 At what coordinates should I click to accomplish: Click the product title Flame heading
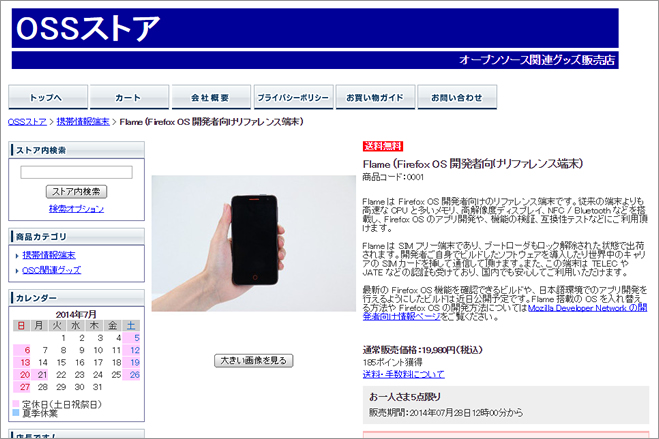click(x=473, y=164)
